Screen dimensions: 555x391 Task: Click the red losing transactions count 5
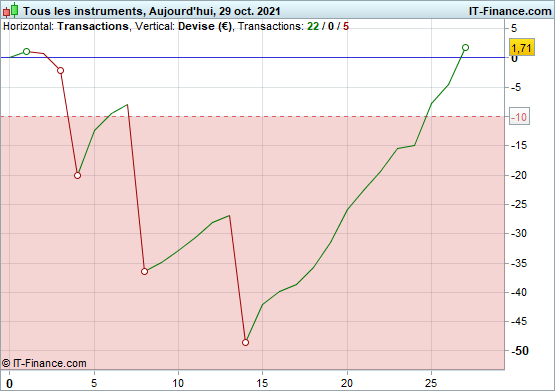pos(346,27)
